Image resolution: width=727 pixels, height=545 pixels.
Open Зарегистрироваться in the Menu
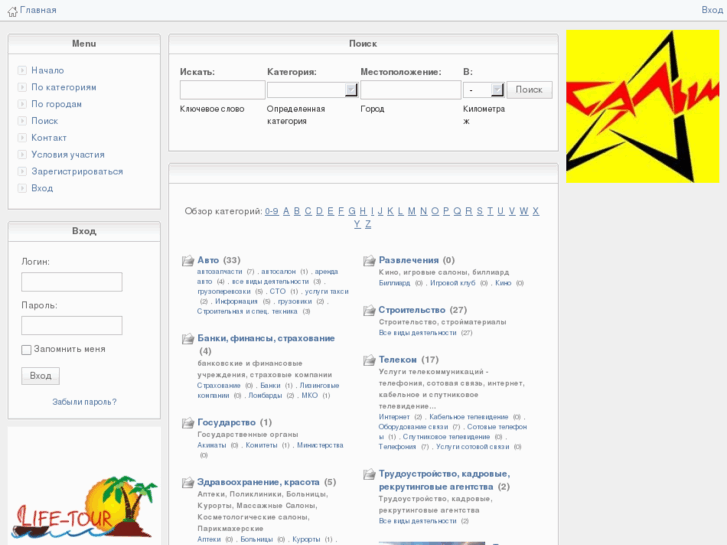[x=77, y=172]
